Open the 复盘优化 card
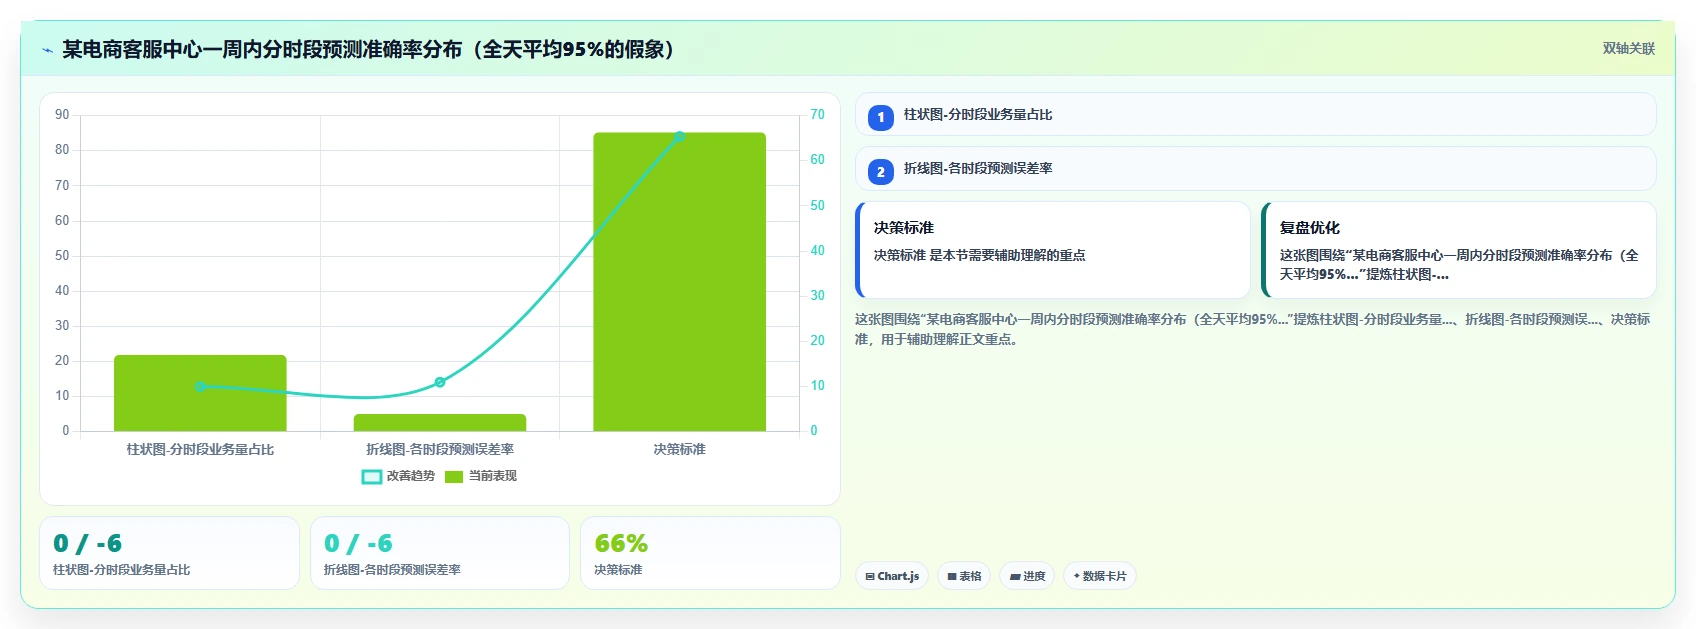 (x=1459, y=250)
